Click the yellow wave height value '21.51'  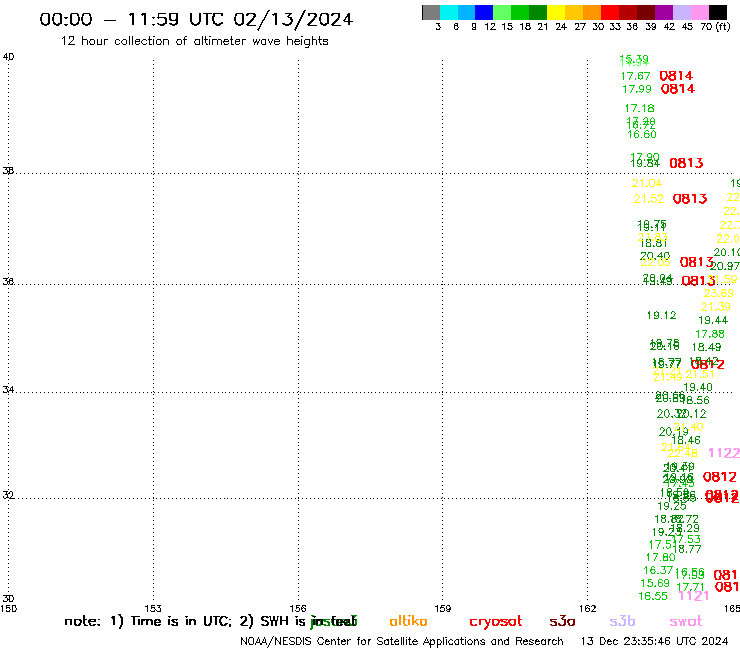click(700, 374)
